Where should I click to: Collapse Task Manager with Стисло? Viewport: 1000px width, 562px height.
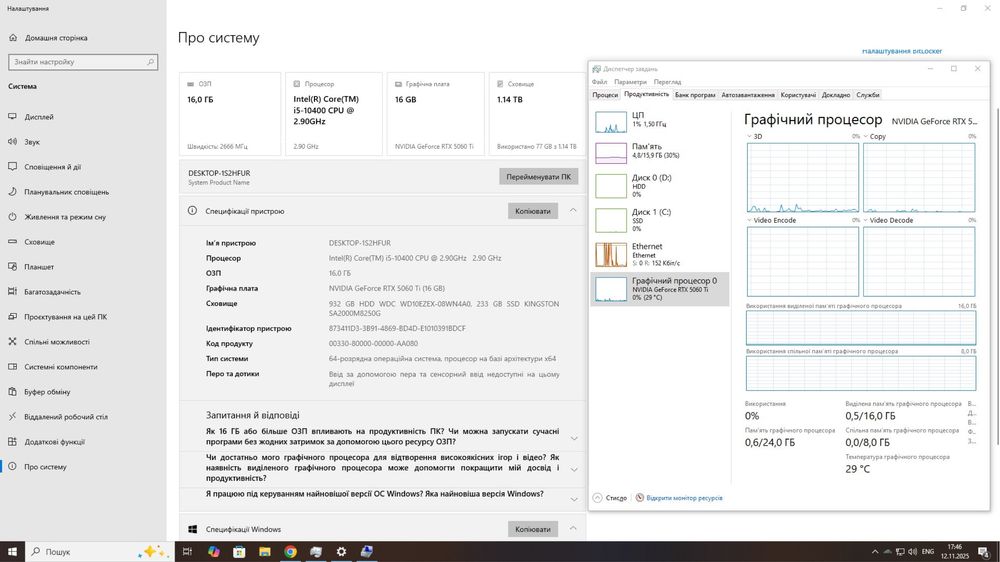pyautogui.click(x=610, y=498)
